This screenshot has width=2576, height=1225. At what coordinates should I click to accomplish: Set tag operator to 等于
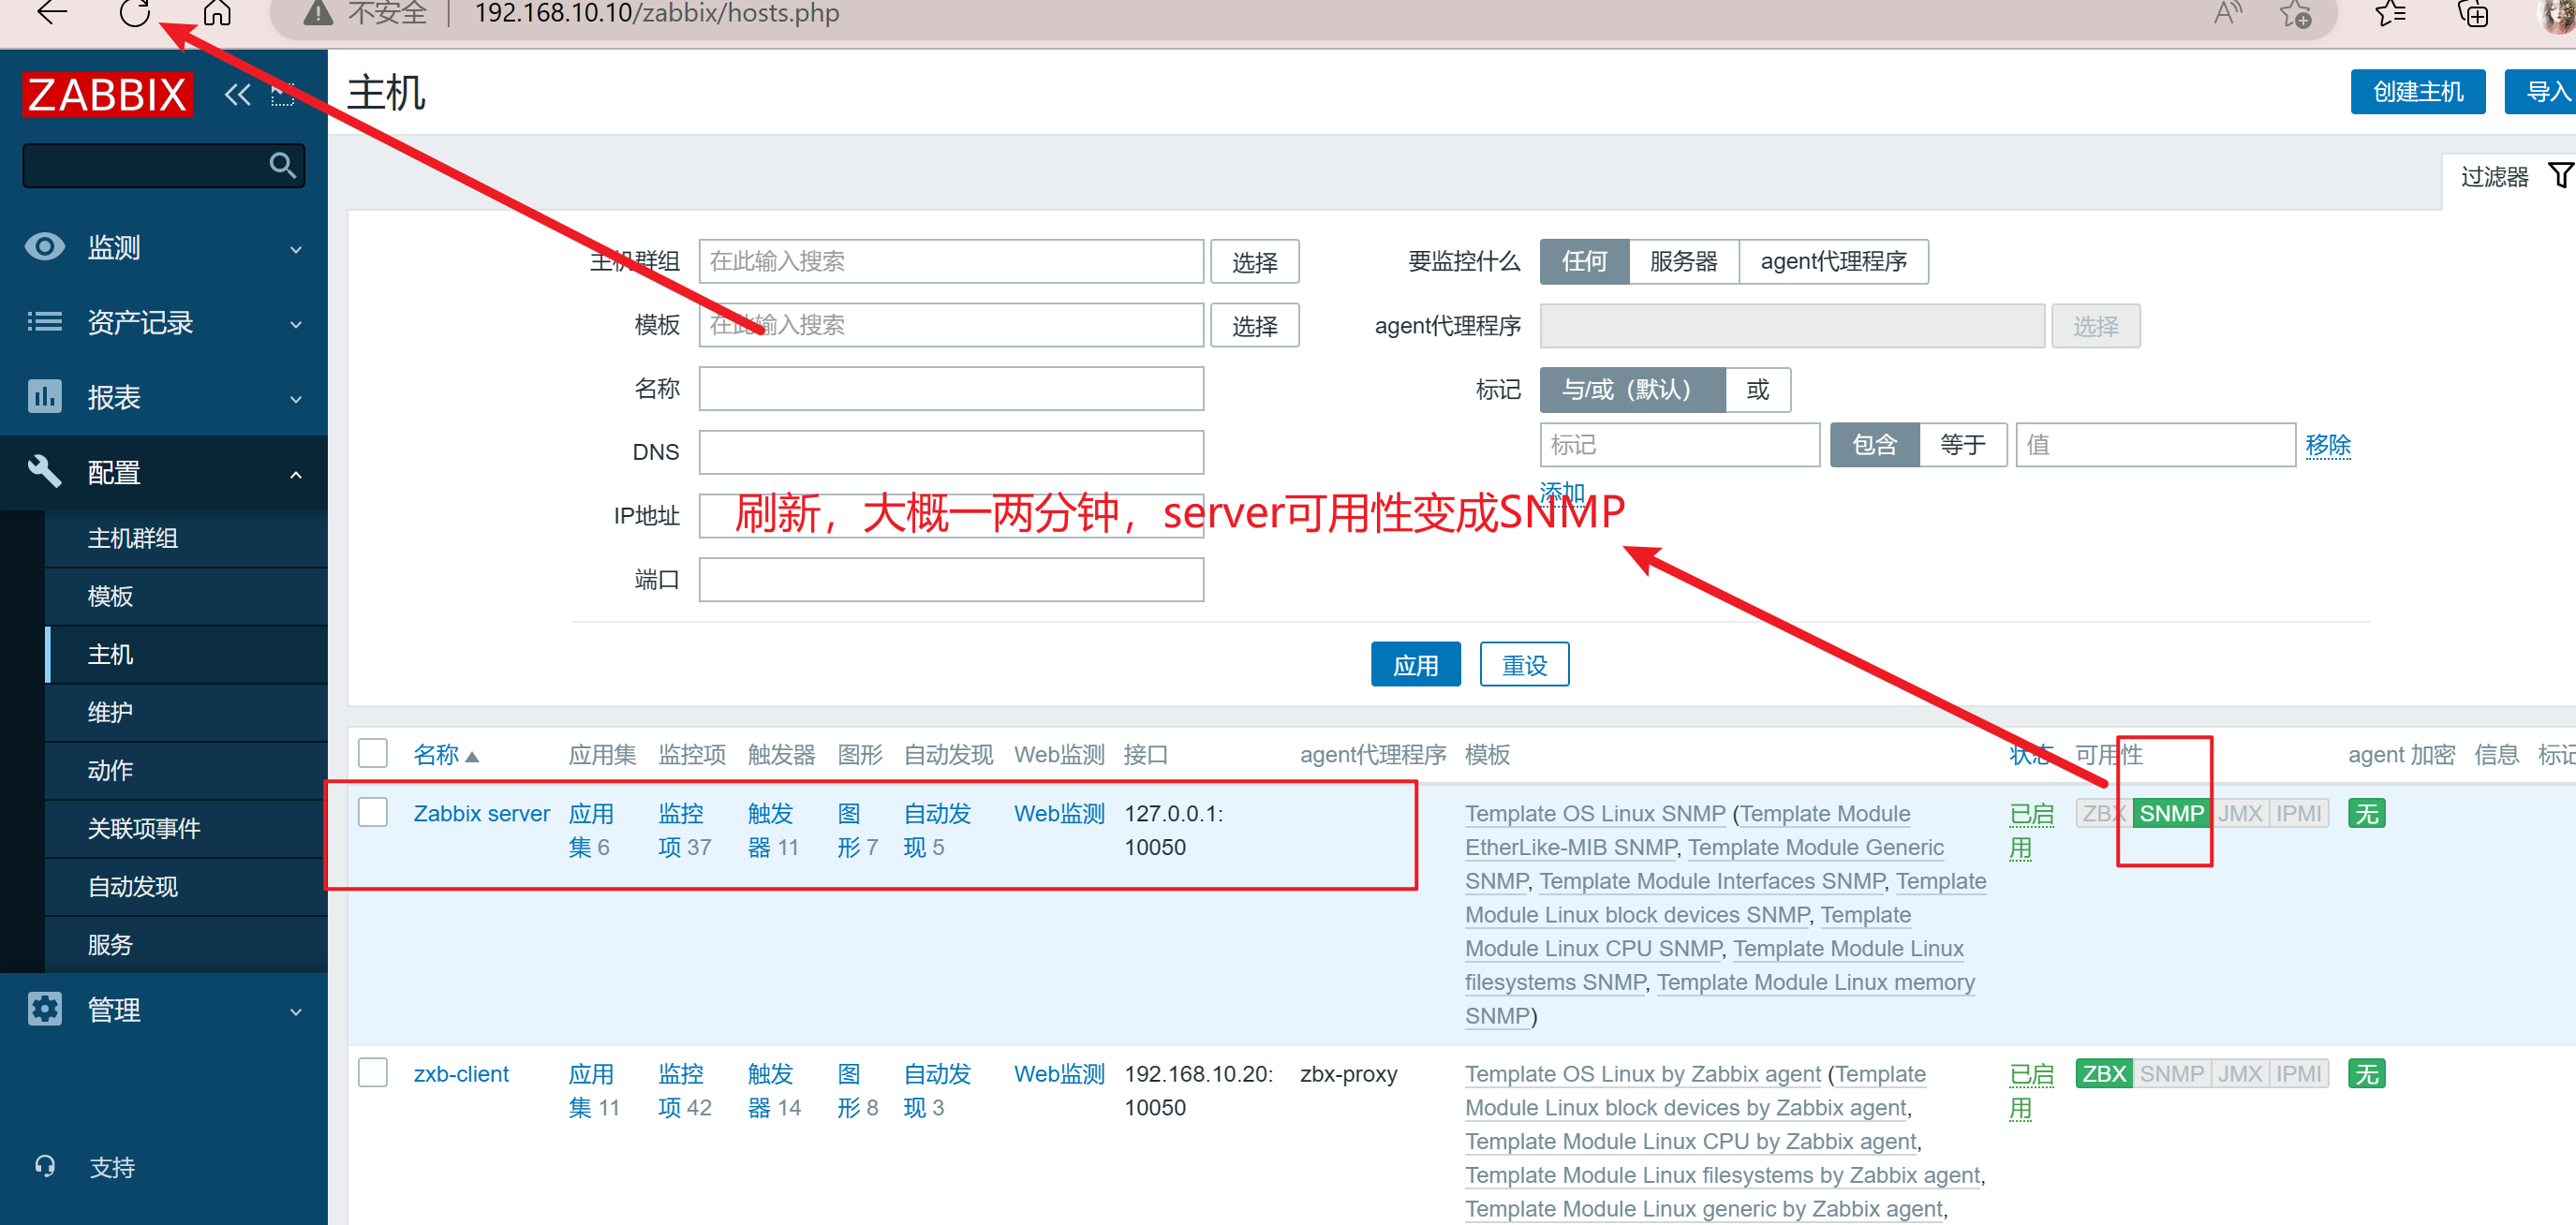[1962, 444]
